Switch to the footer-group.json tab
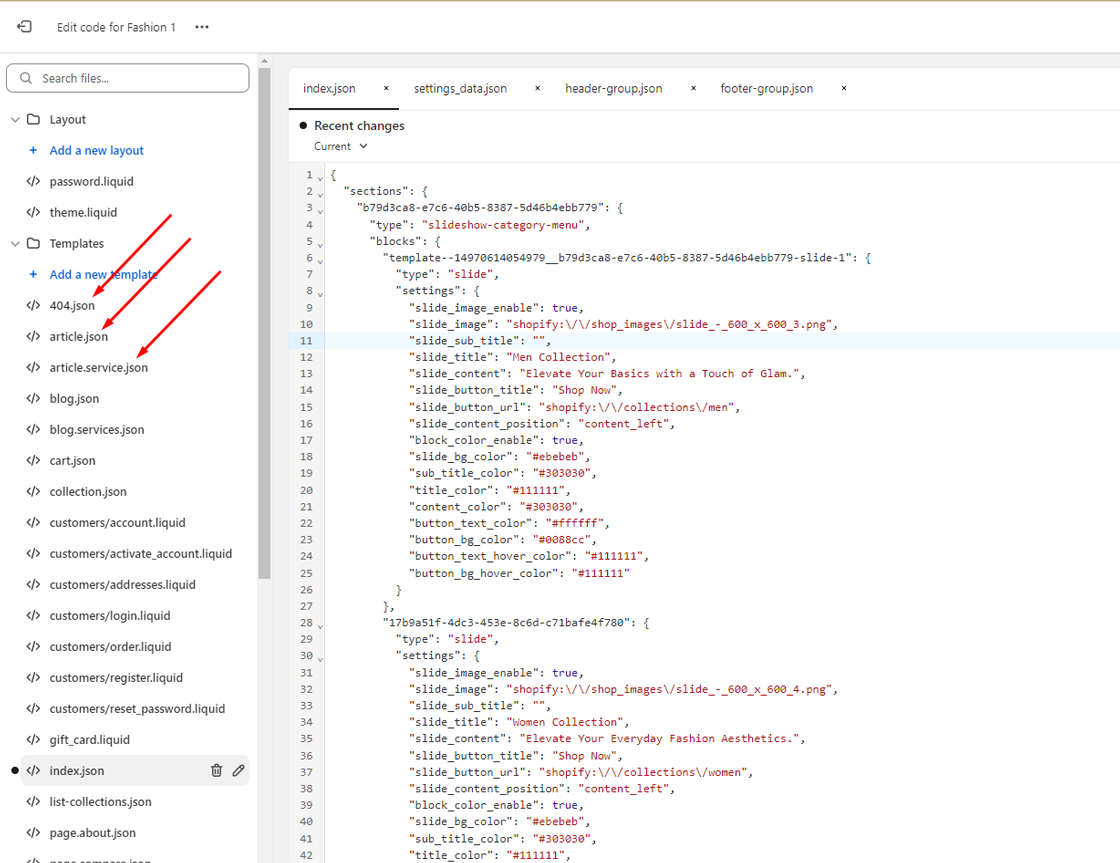The image size is (1120, 863). pos(766,89)
